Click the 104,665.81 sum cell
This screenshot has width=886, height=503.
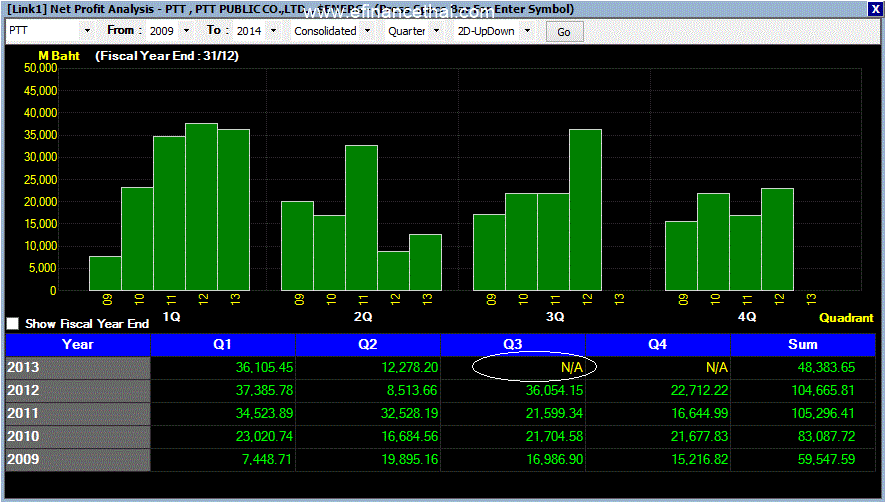tap(803, 391)
